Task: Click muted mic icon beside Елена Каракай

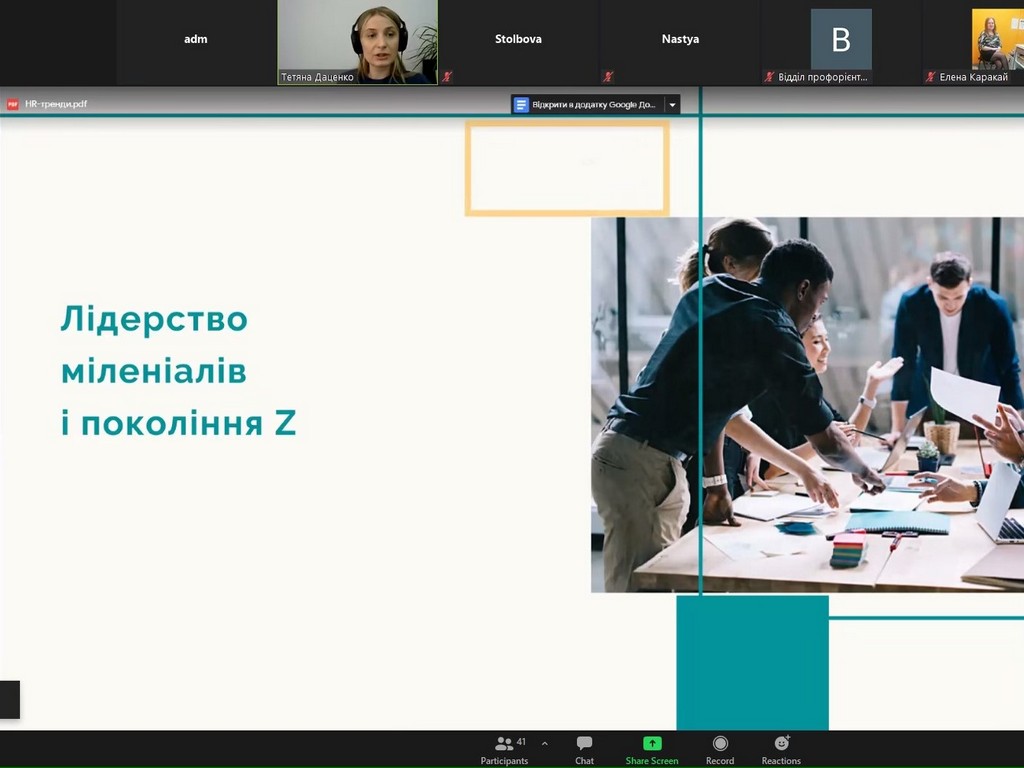Action: pyautogui.click(x=931, y=77)
